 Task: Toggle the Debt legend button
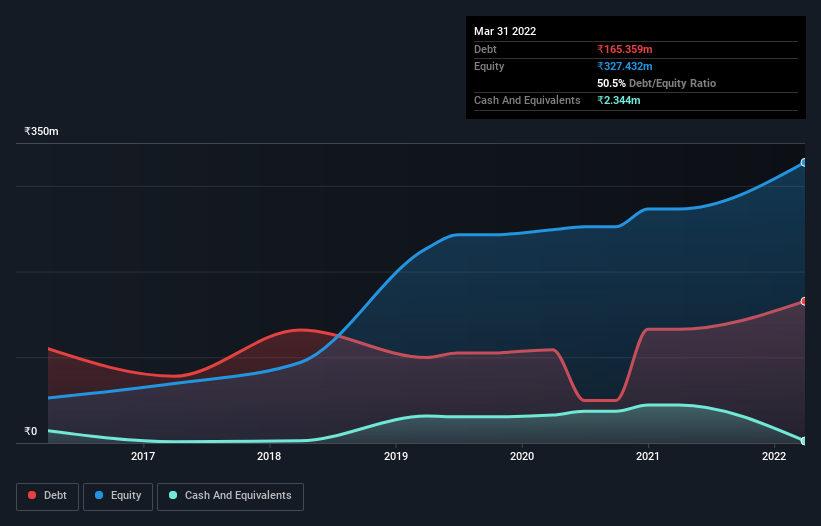pyautogui.click(x=47, y=496)
